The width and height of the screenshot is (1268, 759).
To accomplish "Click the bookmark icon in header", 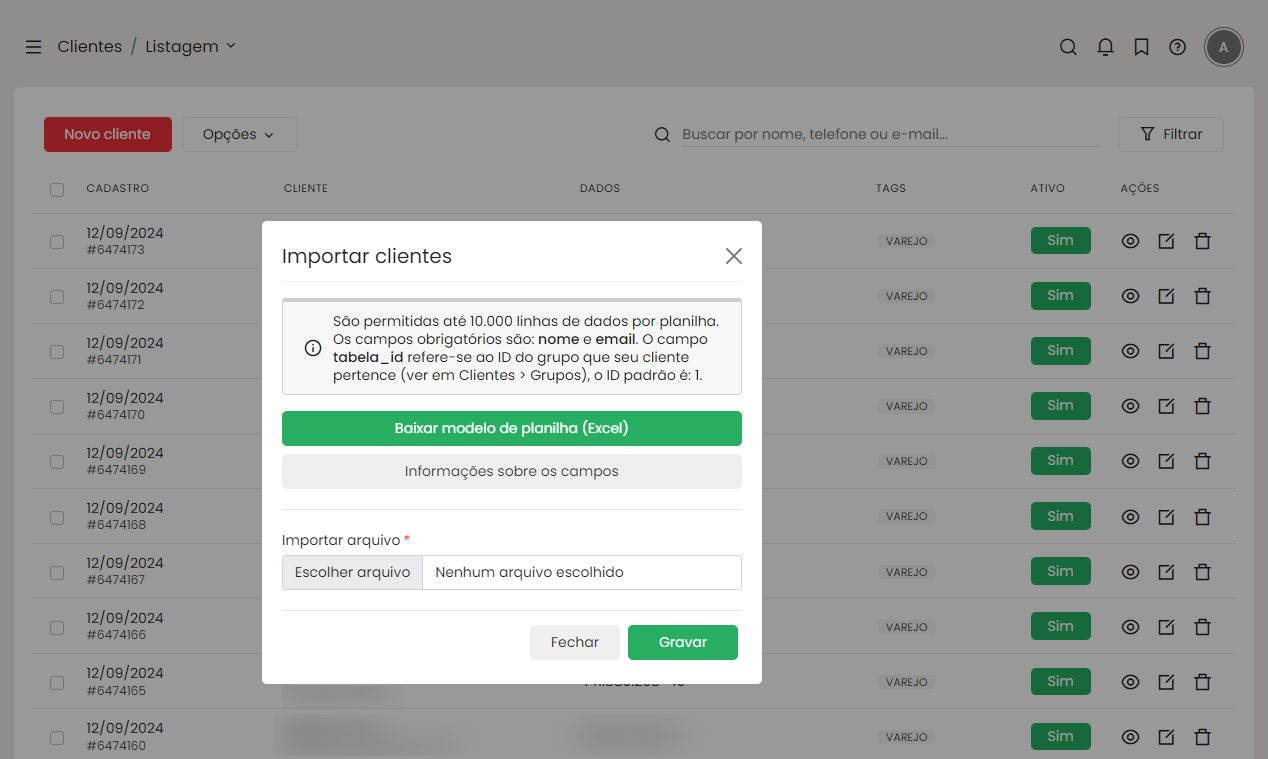I will tap(1141, 47).
